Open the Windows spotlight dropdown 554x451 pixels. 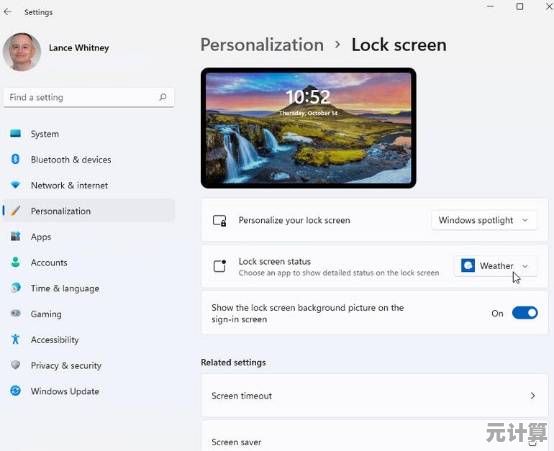(483, 220)
